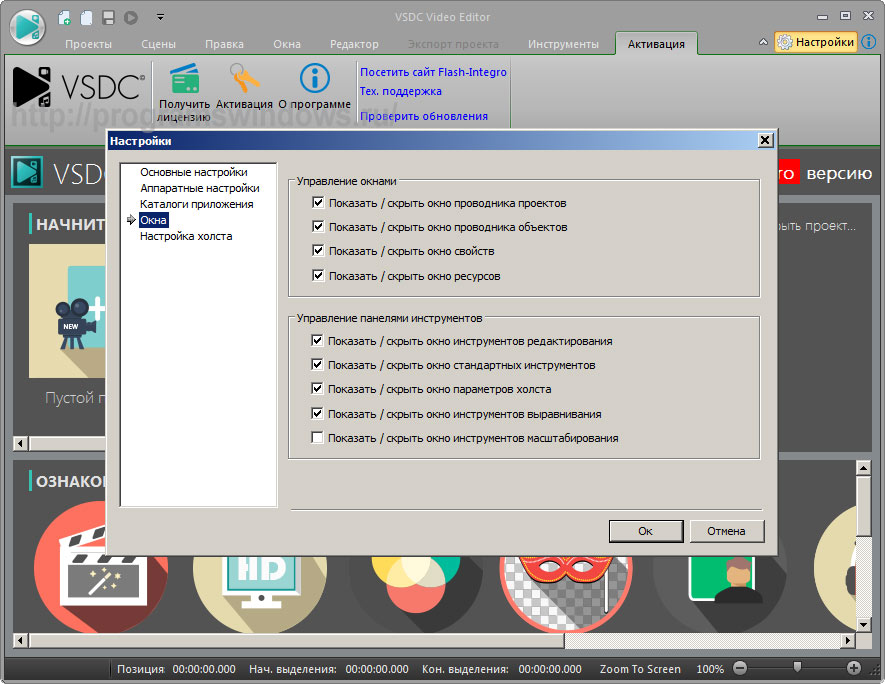Screen dimensions: 885x684
Task: Click the Отмена button
Action: [726, 531]
